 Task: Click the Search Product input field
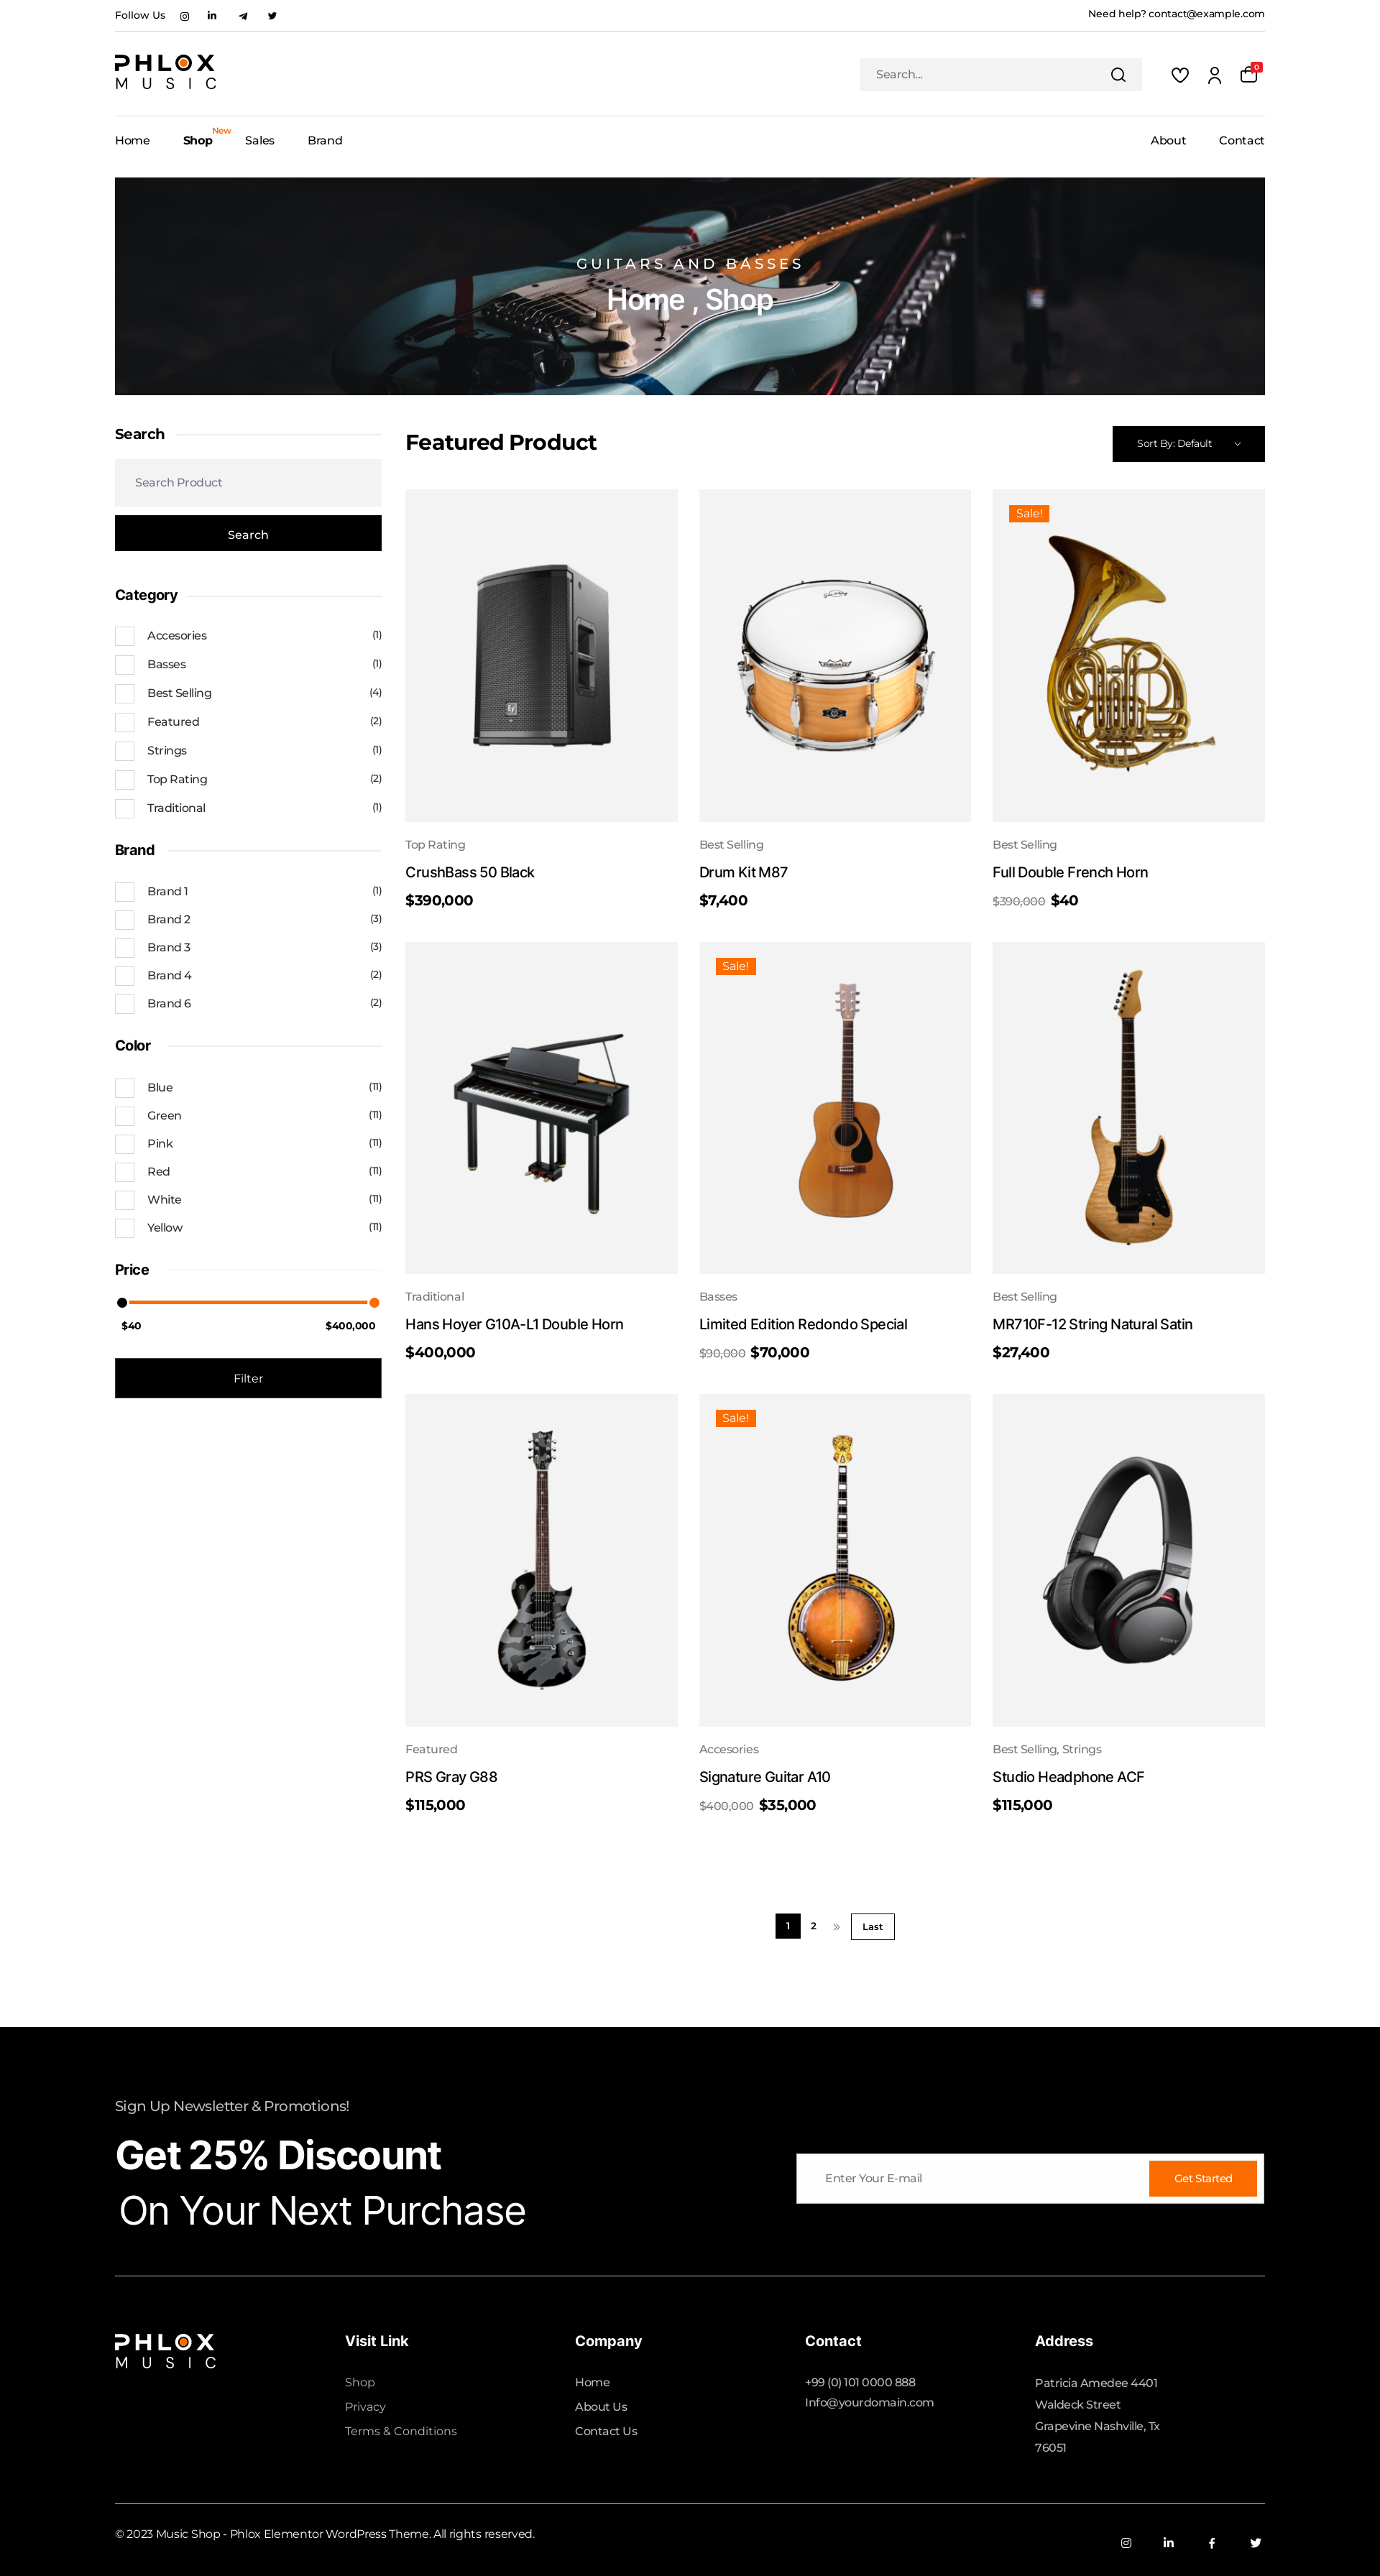click(x=248, y=483)
